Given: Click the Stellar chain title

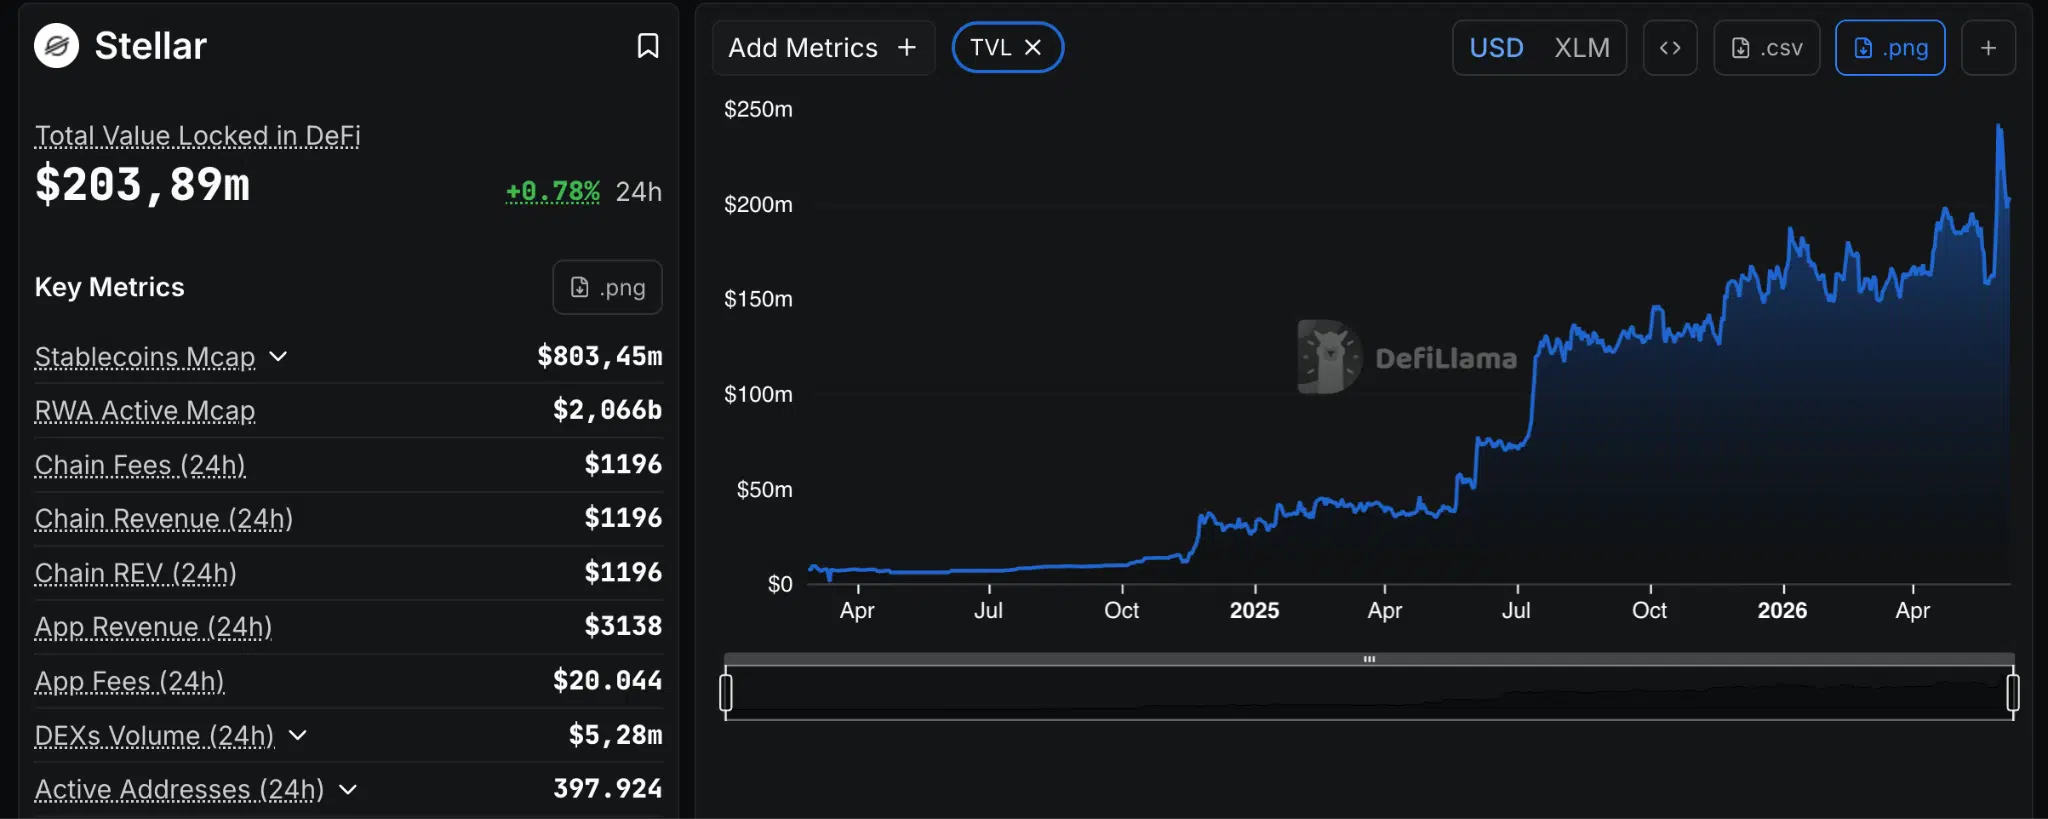Looking at the screenshot, I should pos(151,46).
